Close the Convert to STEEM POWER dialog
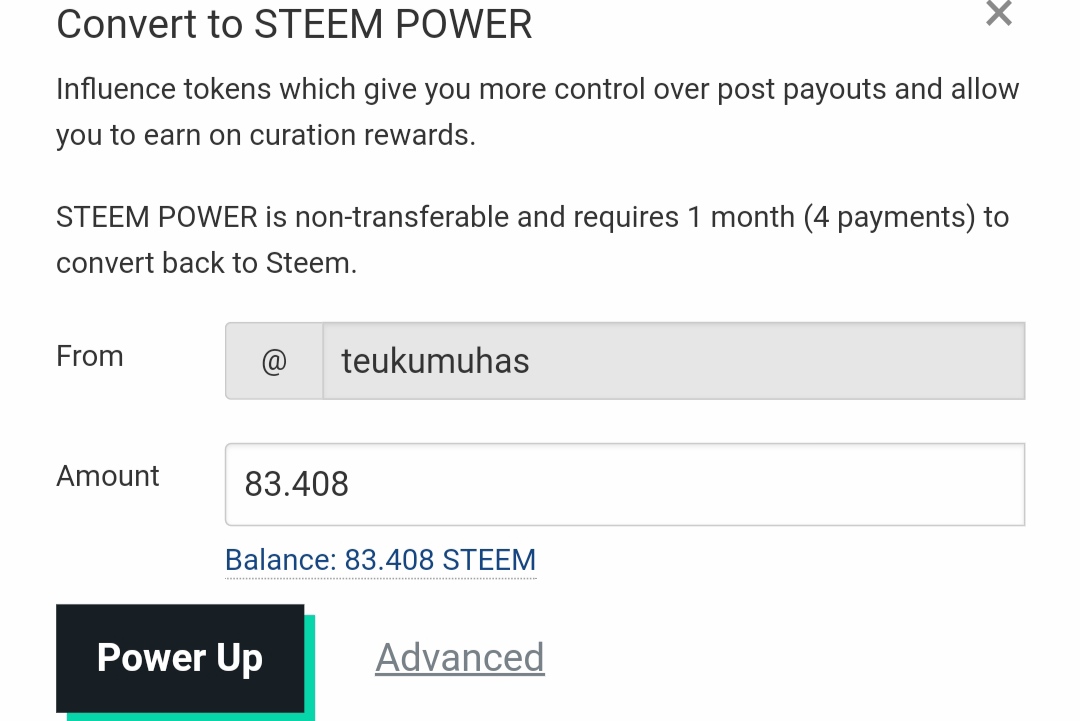 999,13
